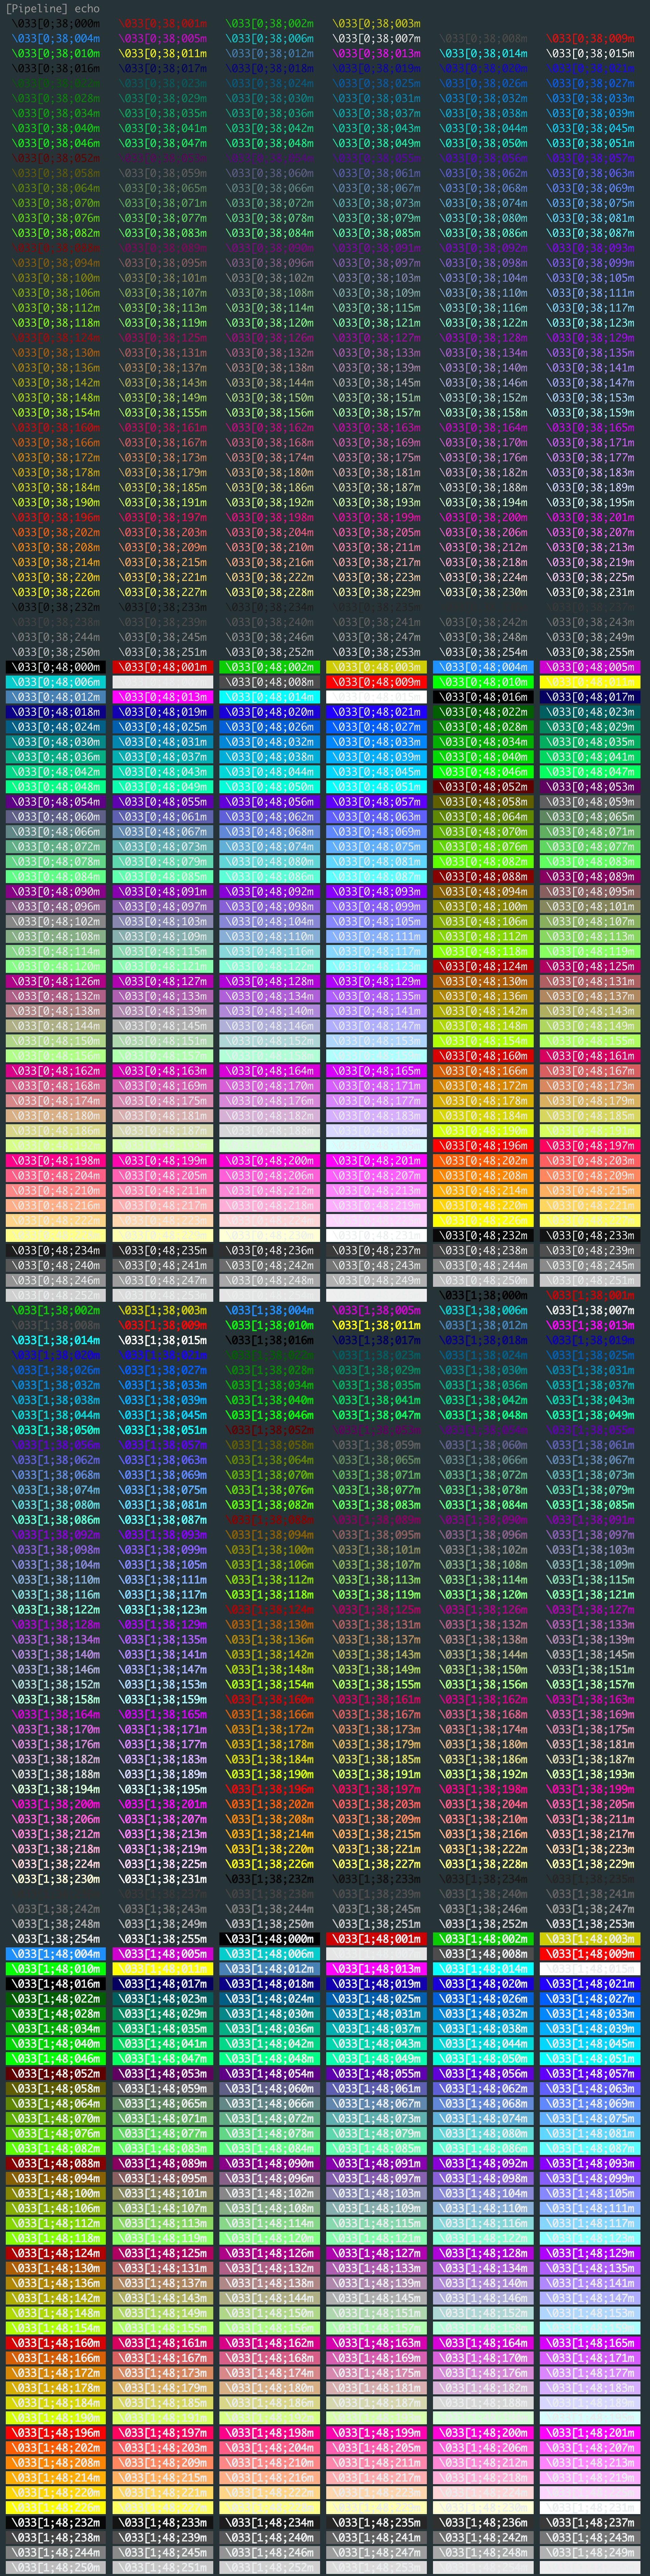Click the purple entry \033[0;48;093m
This screenshot has height=2576, width=650.
click(x=377, y=892)
